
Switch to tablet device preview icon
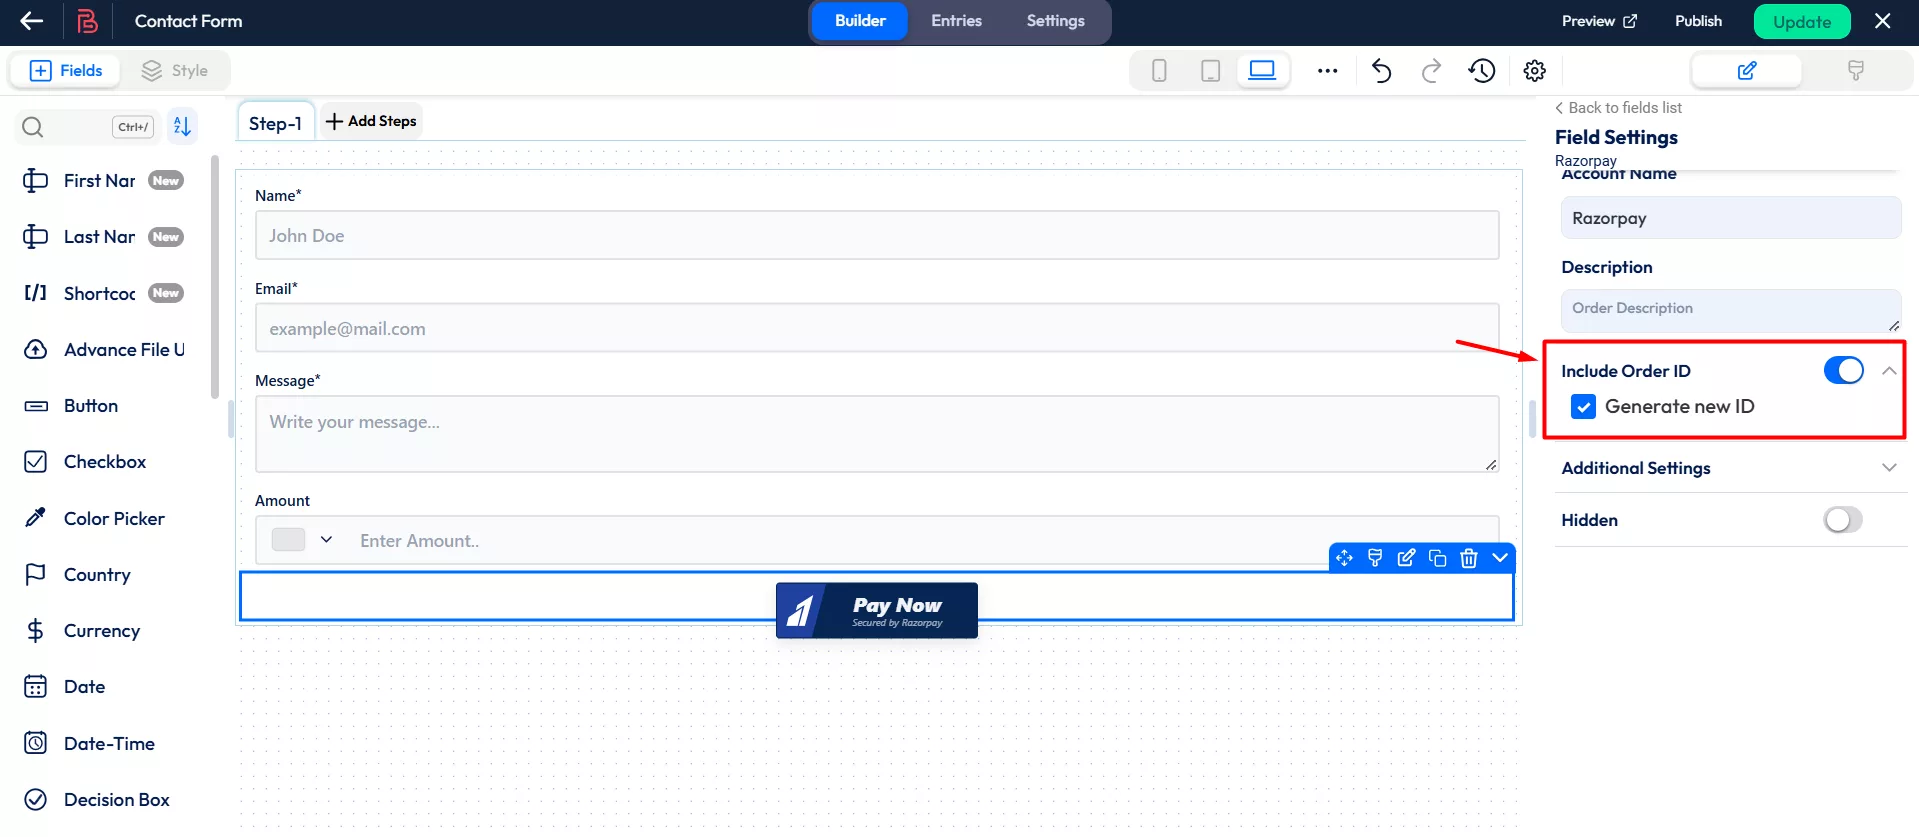coord(1210,71)
